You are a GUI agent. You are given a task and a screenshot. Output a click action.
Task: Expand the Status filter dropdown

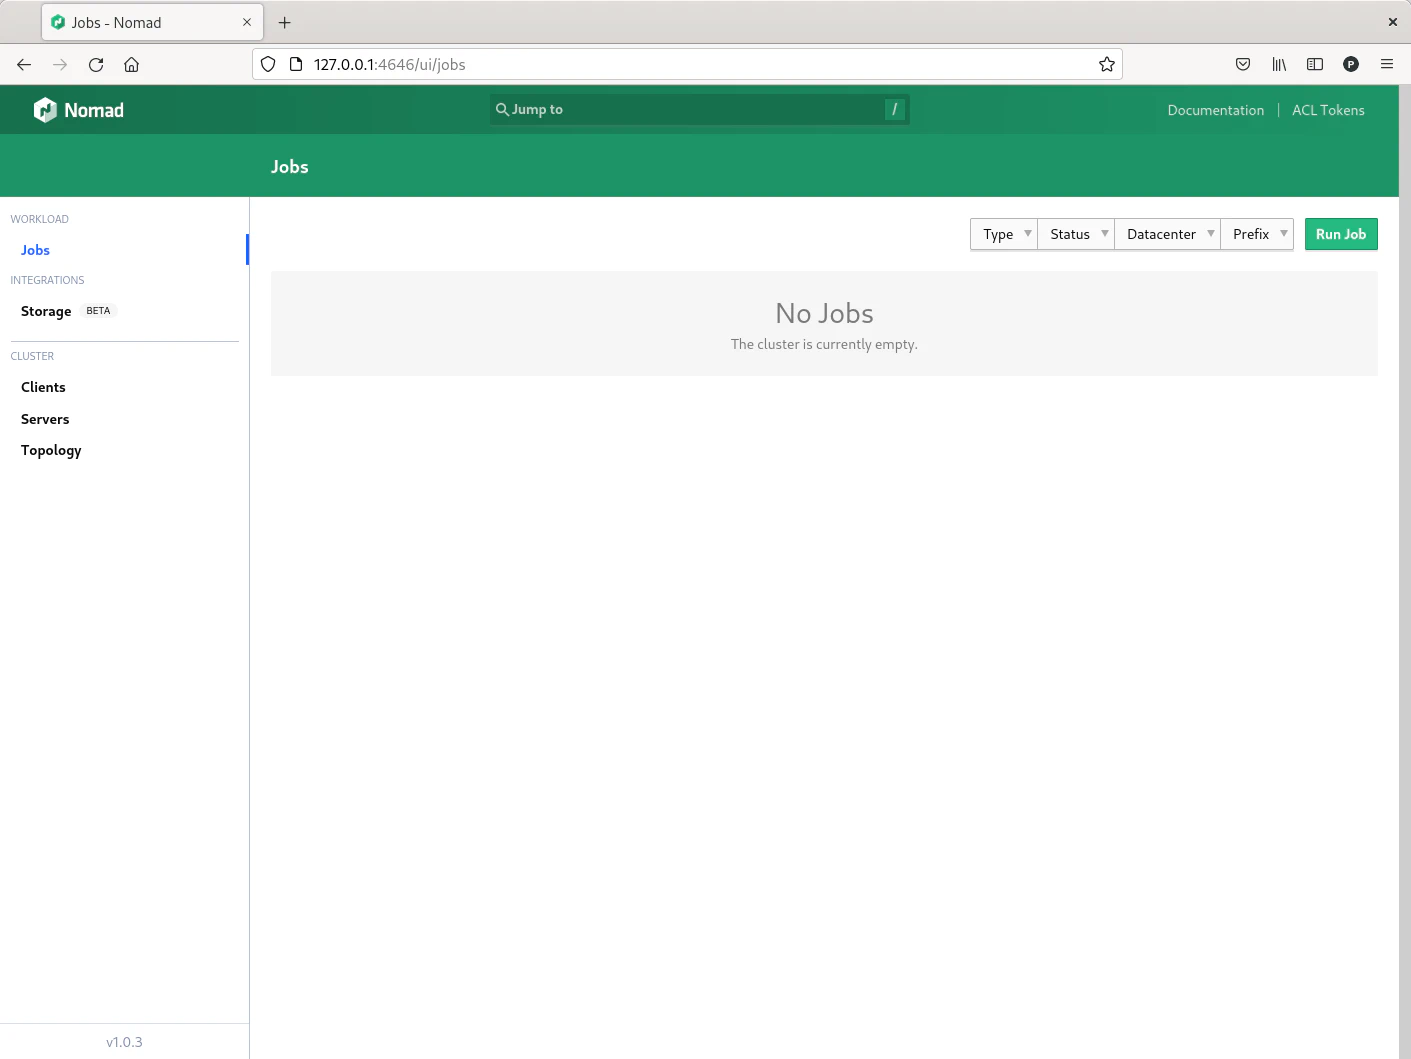coord(1076,234)
